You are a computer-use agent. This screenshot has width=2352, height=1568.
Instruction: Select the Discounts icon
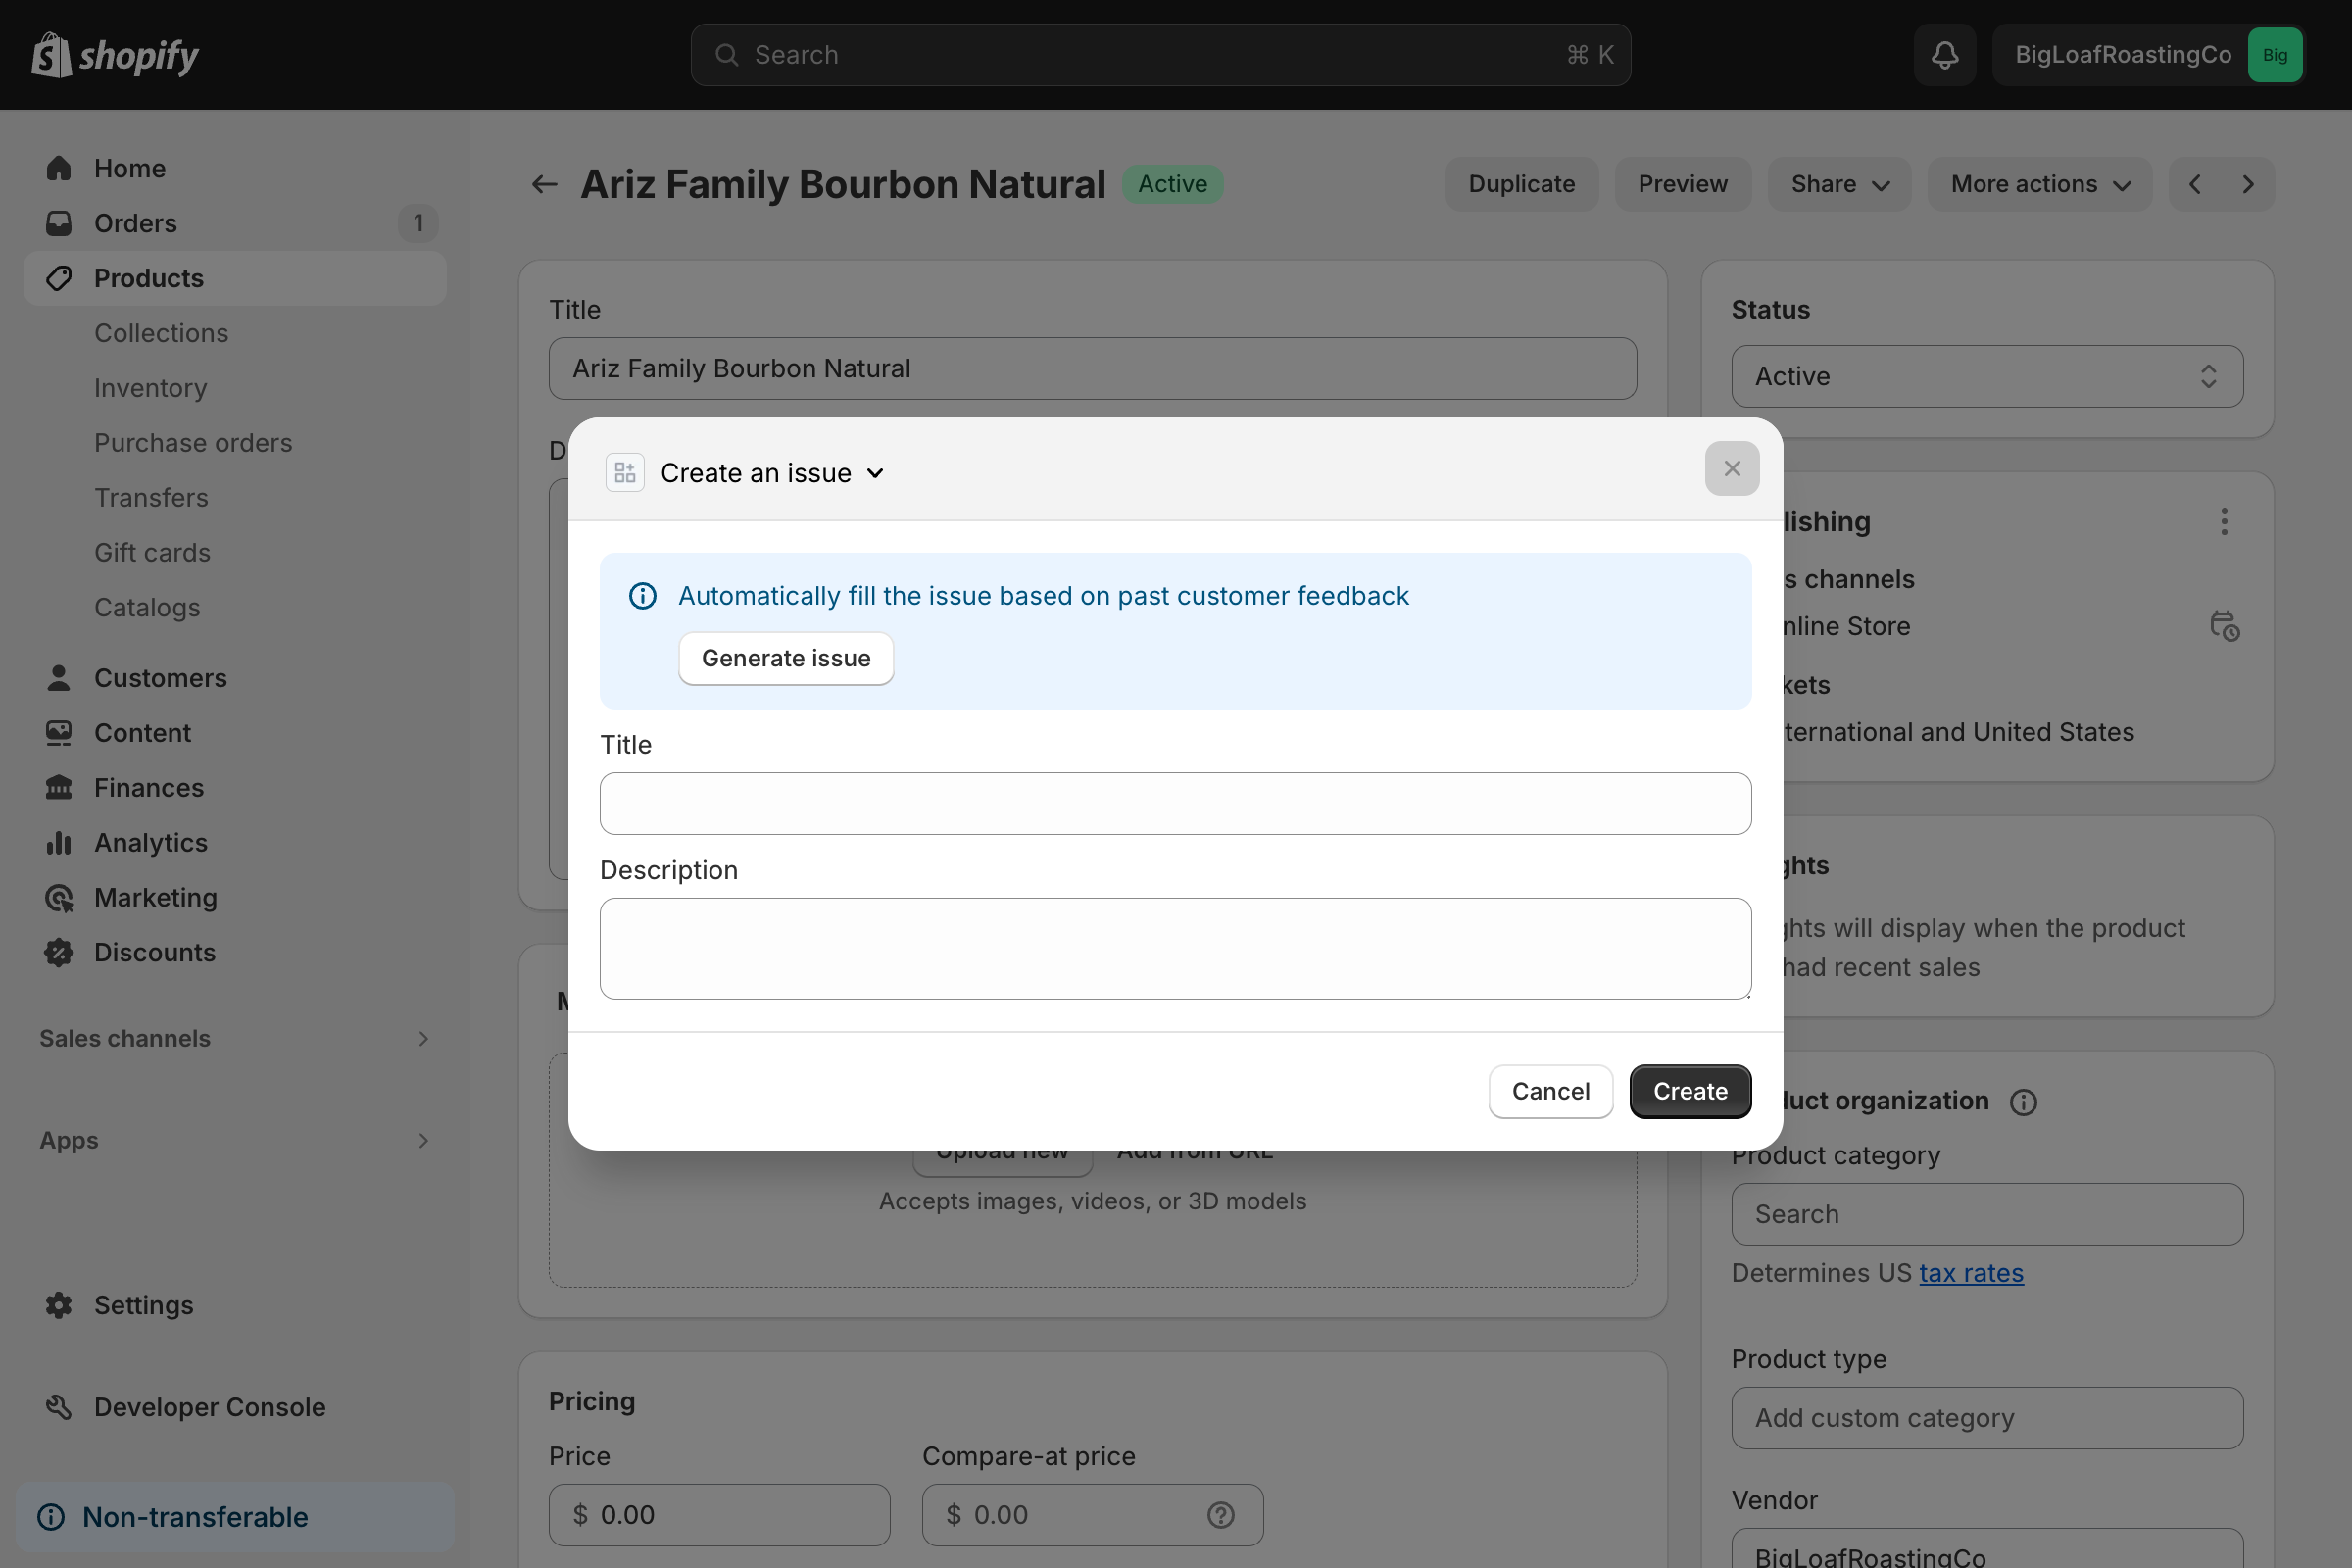59,953
